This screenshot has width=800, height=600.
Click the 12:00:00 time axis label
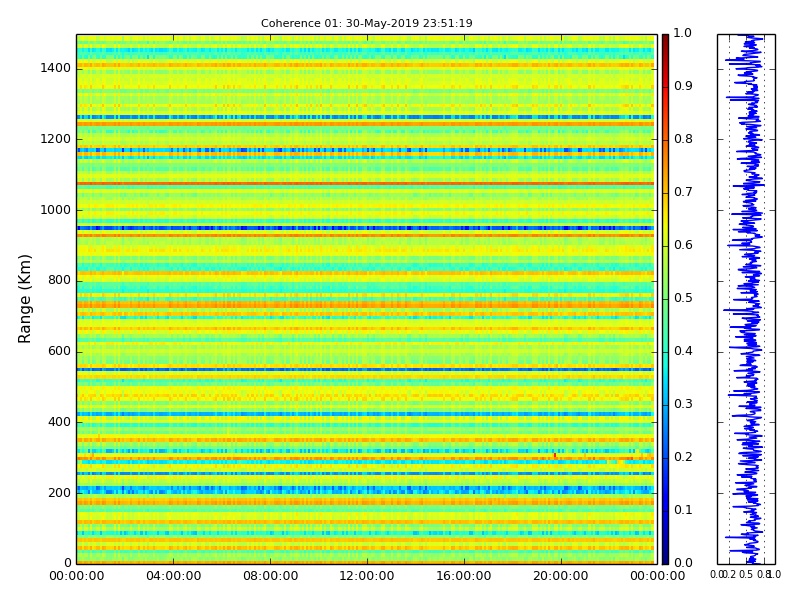pyautogui.click(x=367, y=577)
